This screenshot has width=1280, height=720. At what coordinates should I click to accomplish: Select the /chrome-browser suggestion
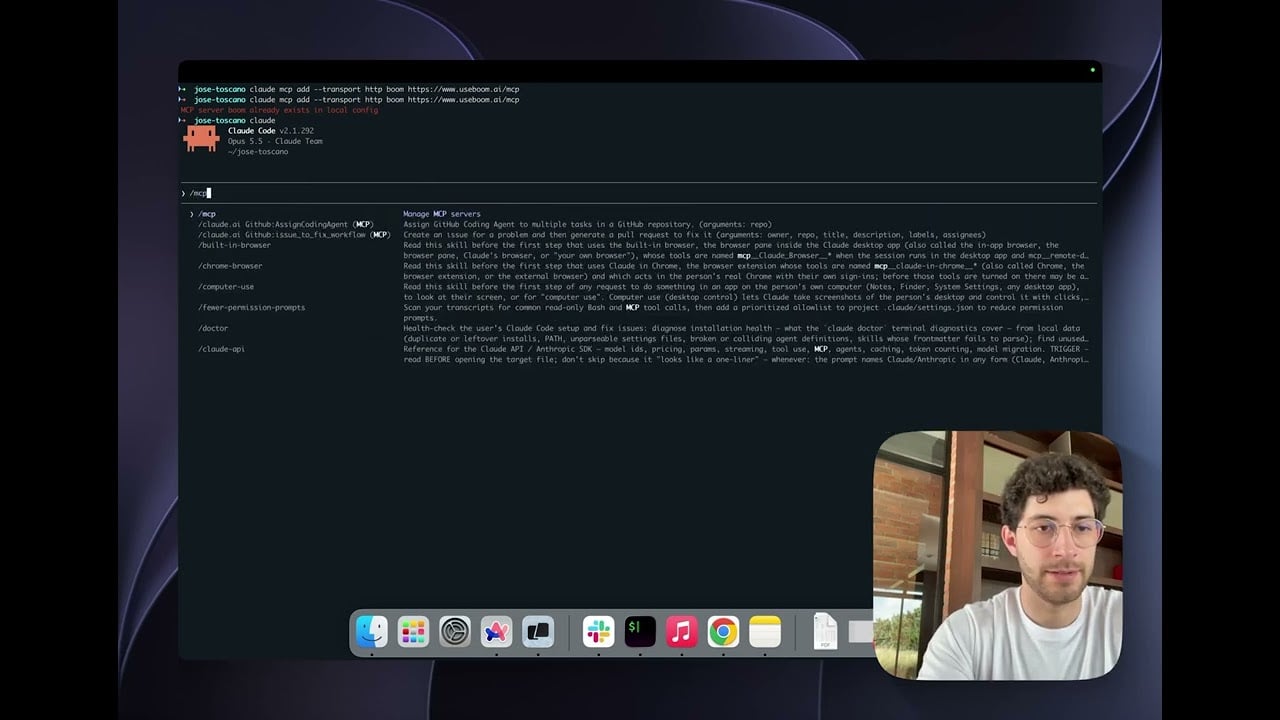[230, 266]
